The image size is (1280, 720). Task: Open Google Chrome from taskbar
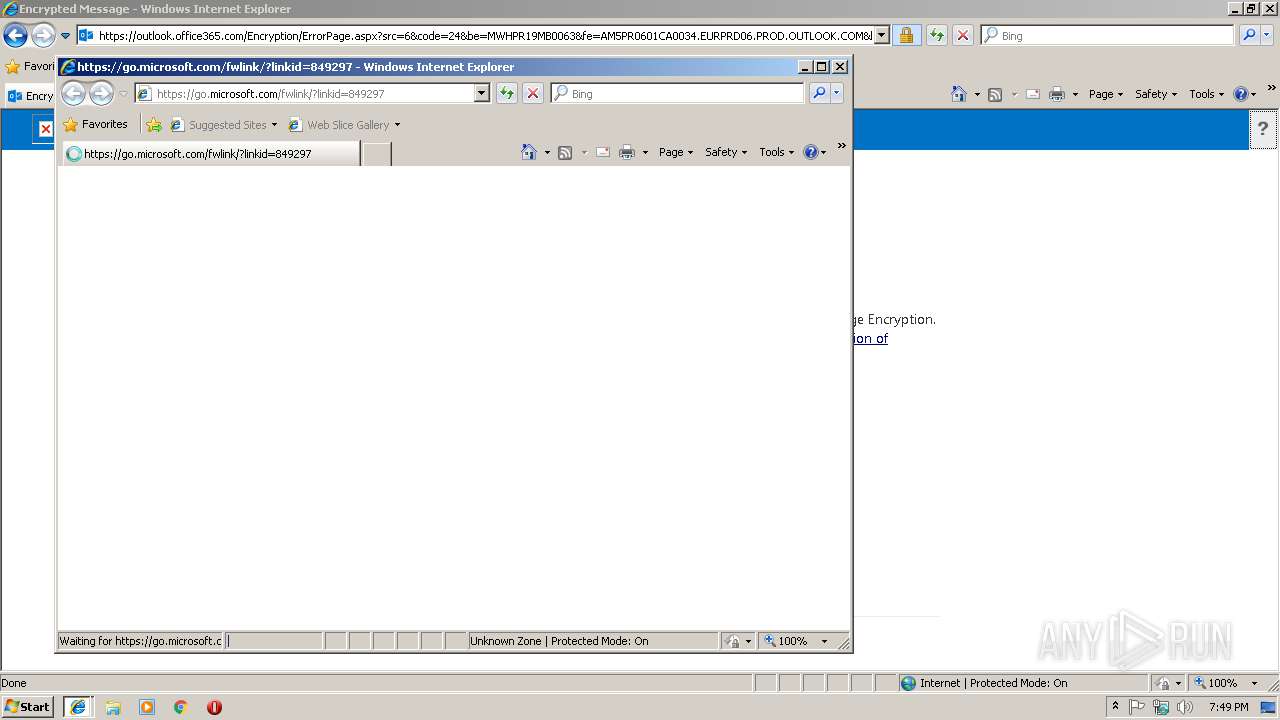[x=181, y=707]
